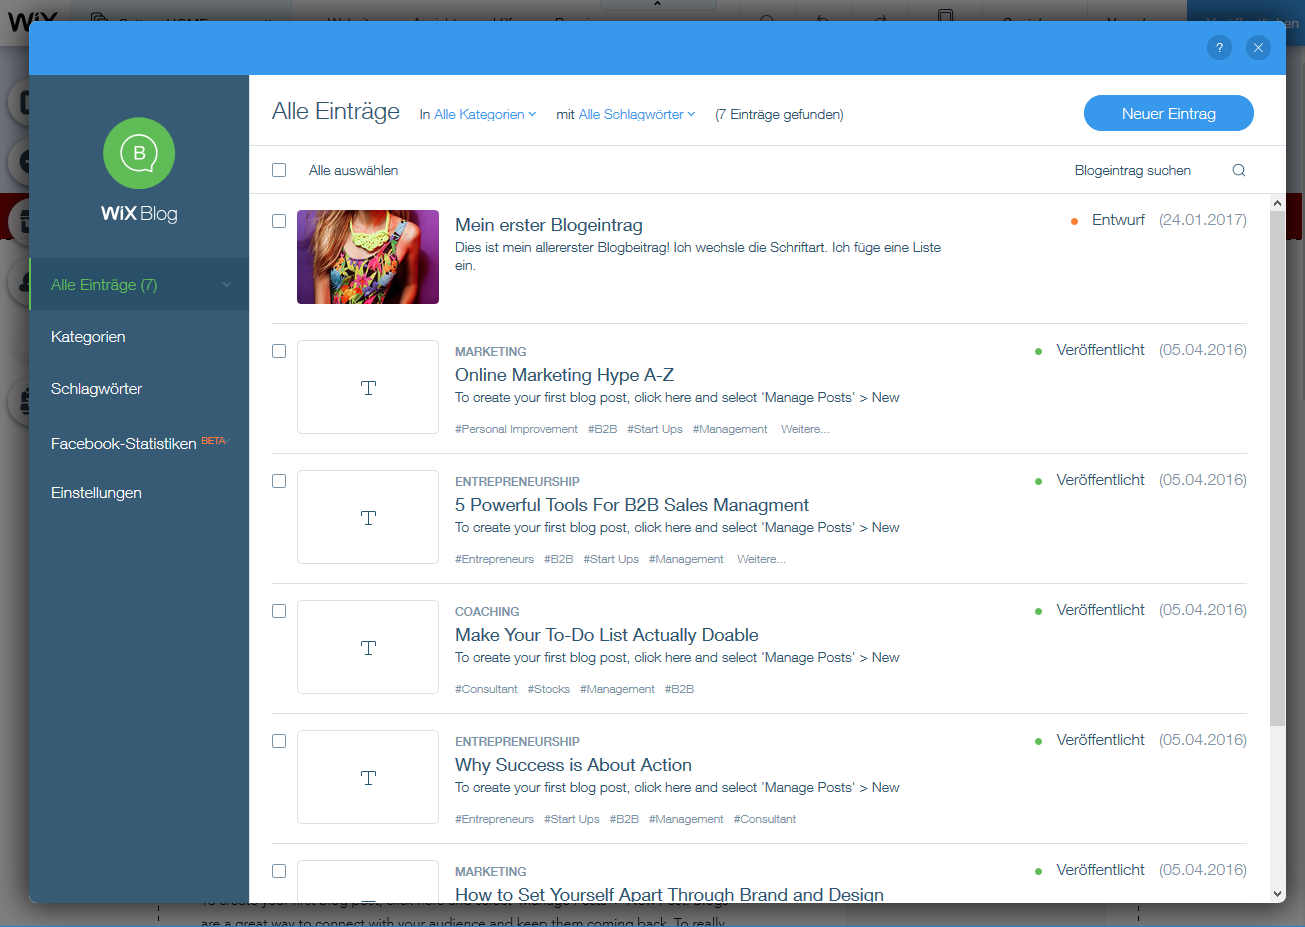Check How to Set Yourself Apart checkbox
Screen dimensions: 1305x927
279,871
